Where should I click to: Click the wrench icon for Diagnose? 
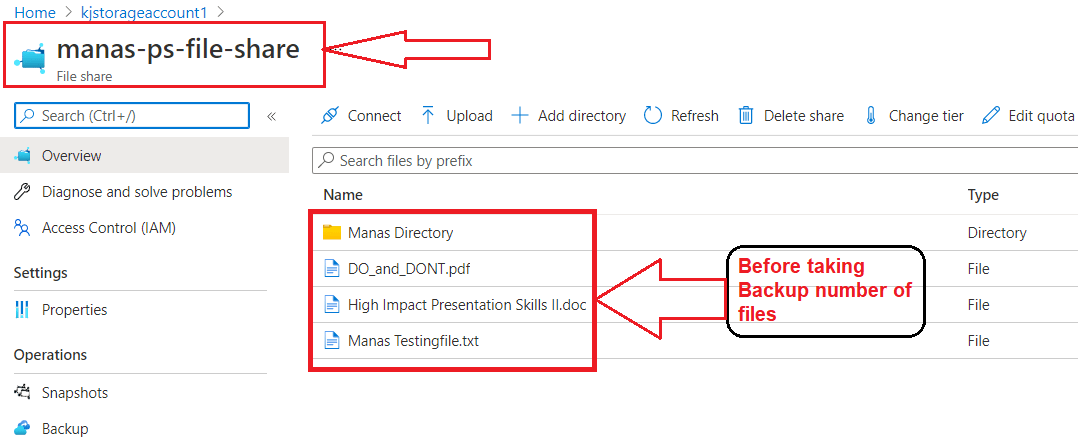point(22,192)
